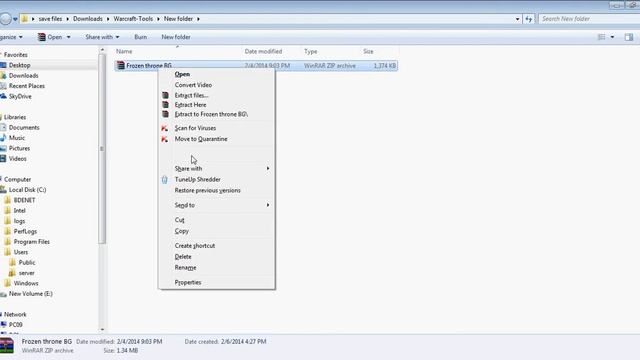The height and width of the screenshot is (360, 640).
Task: Click the navigation pane scroll down arrow
Action: [102, 329]
